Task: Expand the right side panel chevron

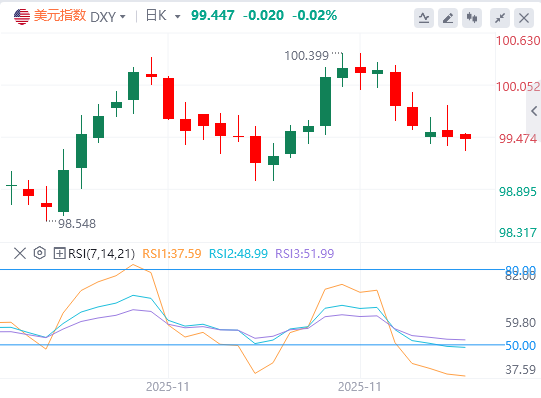Action: 534,111
